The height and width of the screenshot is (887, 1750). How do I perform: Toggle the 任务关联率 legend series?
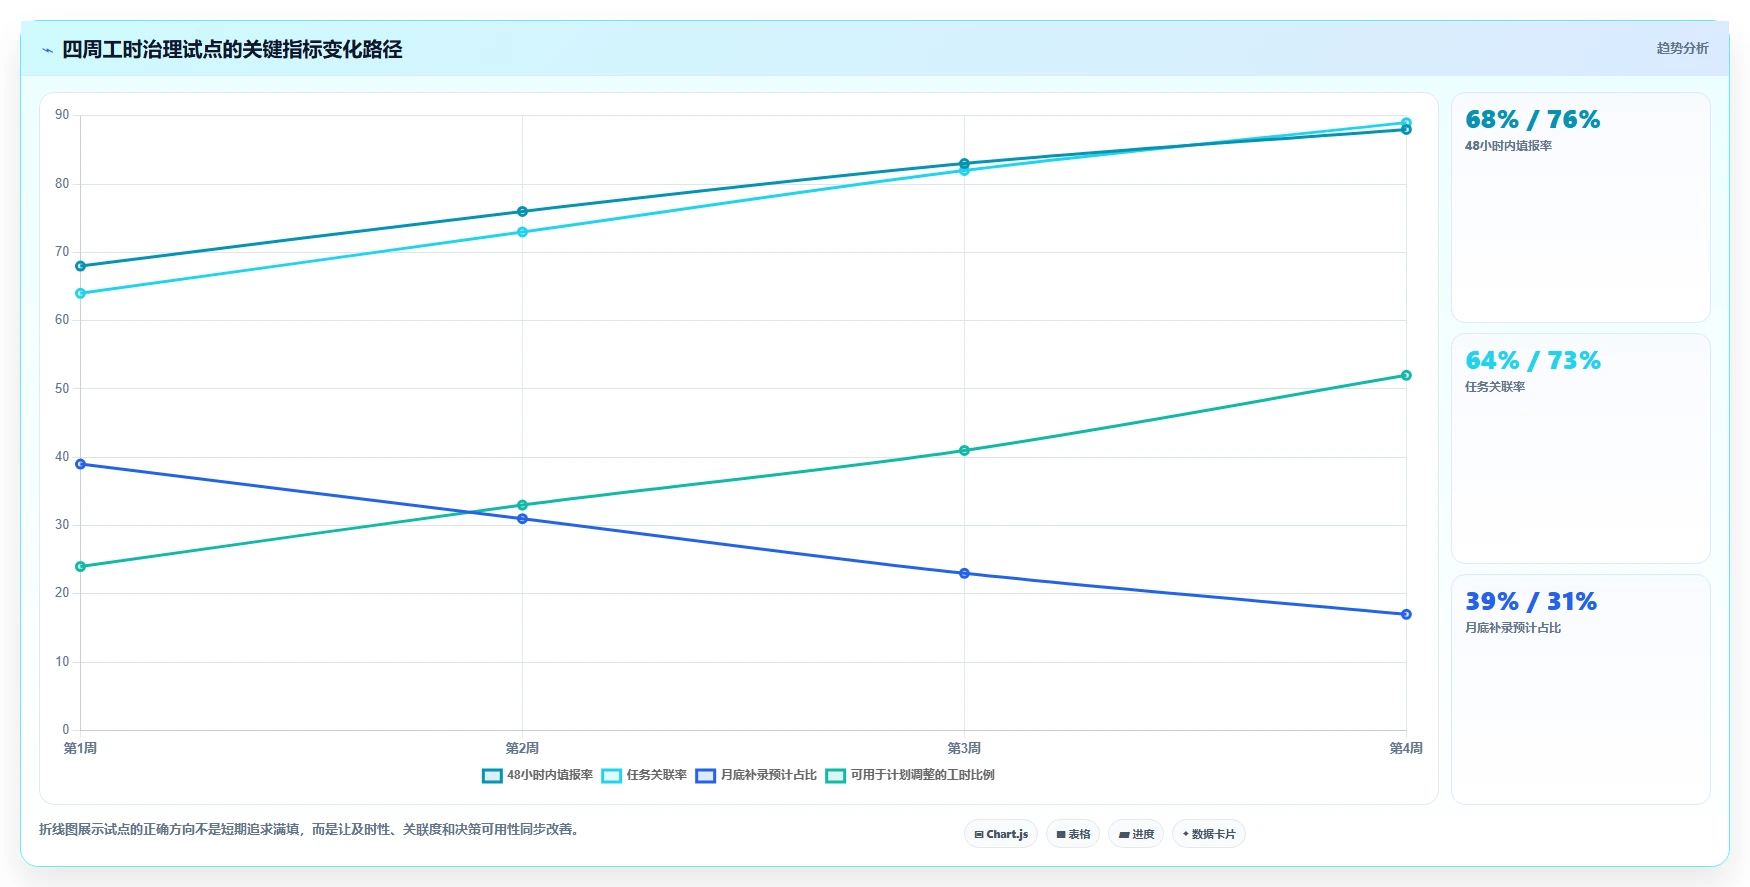[644, 775]
